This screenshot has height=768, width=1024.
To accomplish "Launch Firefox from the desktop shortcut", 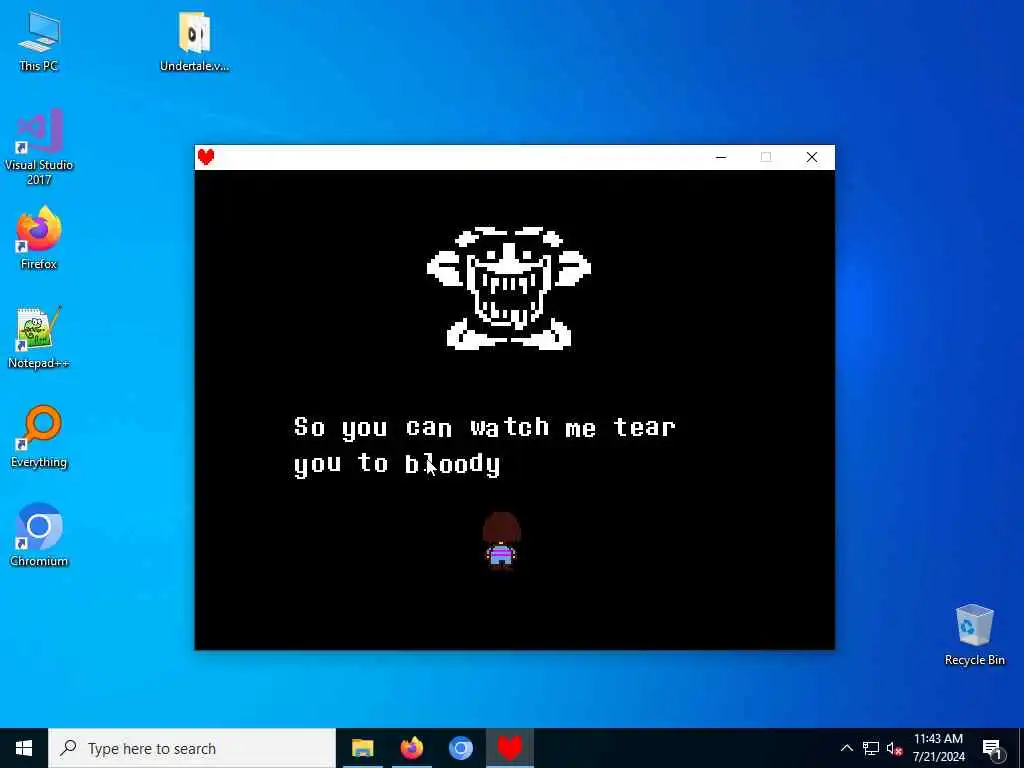I will [x=39, y=238].
